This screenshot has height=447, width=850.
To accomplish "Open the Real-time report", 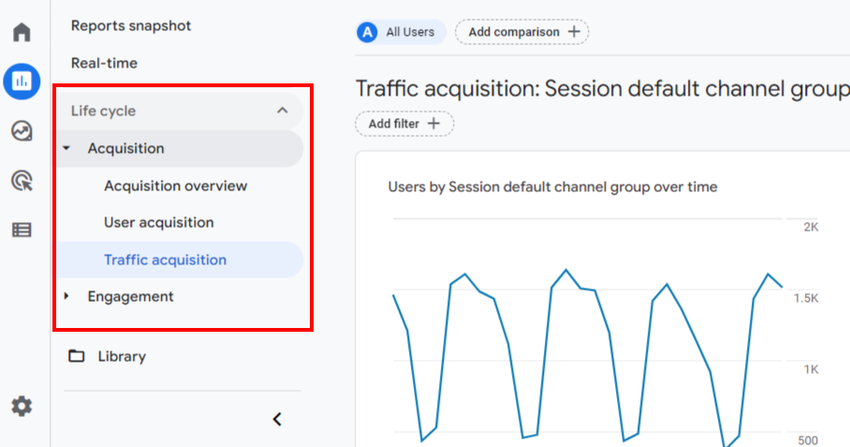I will point(104,63).
